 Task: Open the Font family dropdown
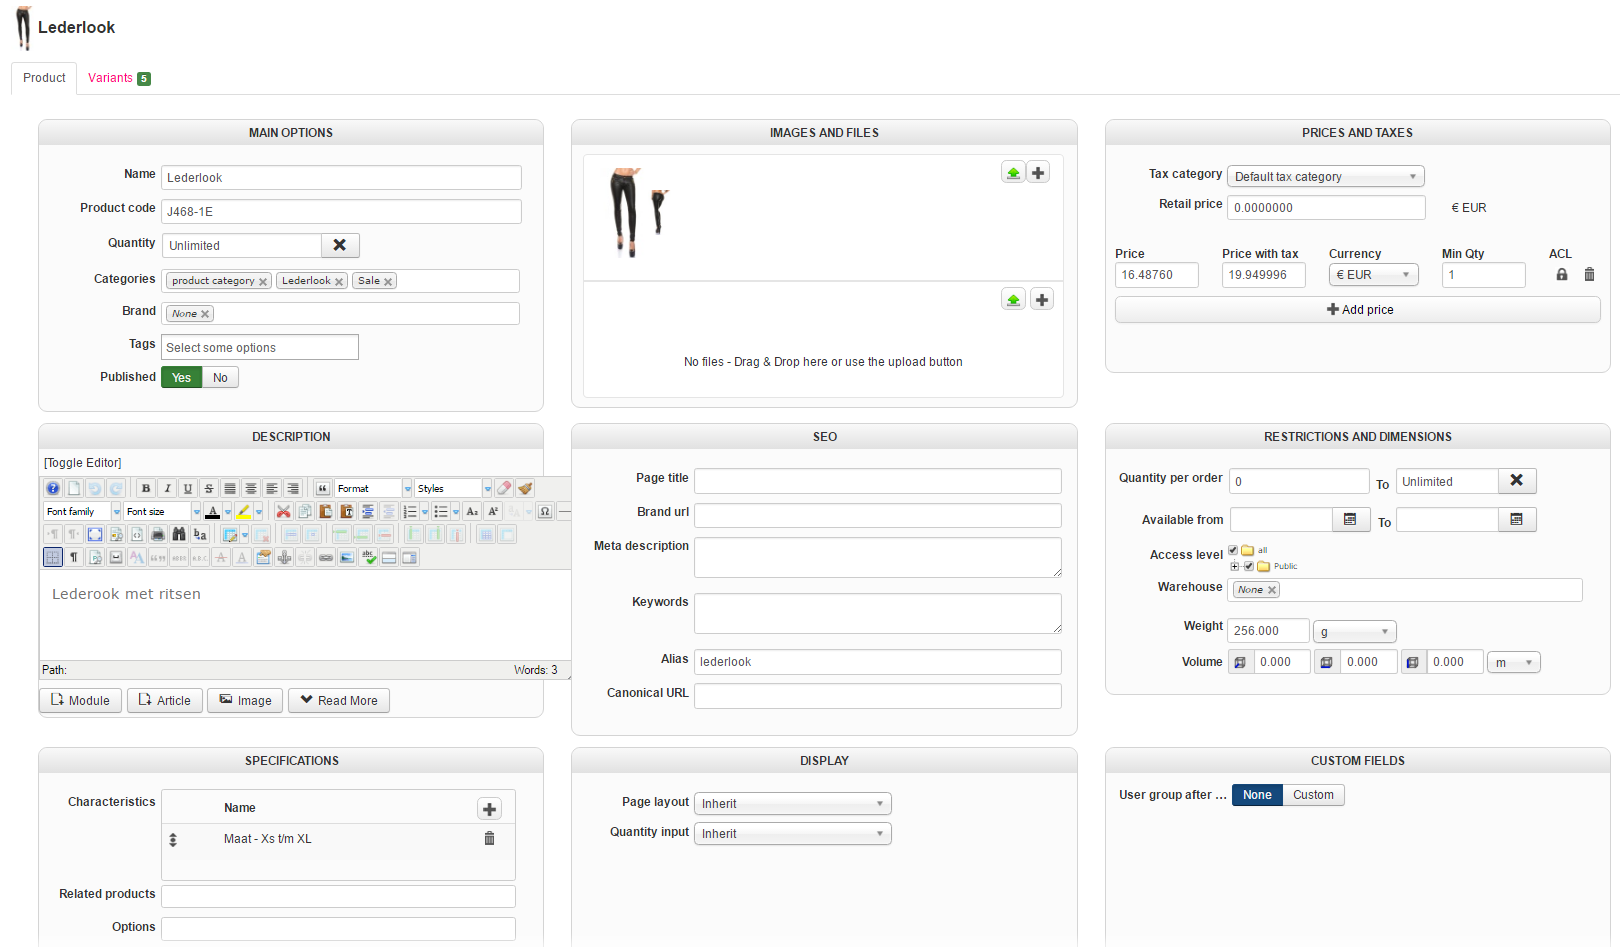[83, 511]
